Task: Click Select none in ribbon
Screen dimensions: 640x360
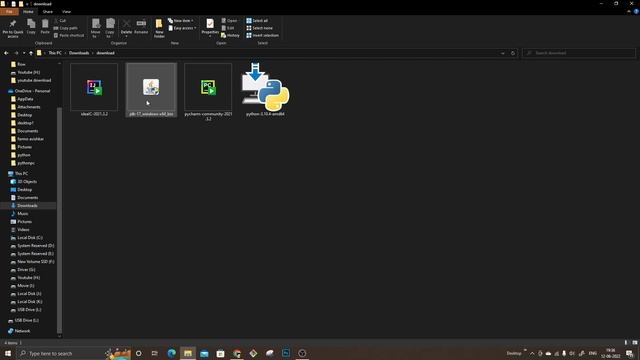Action: click(259, 28)
